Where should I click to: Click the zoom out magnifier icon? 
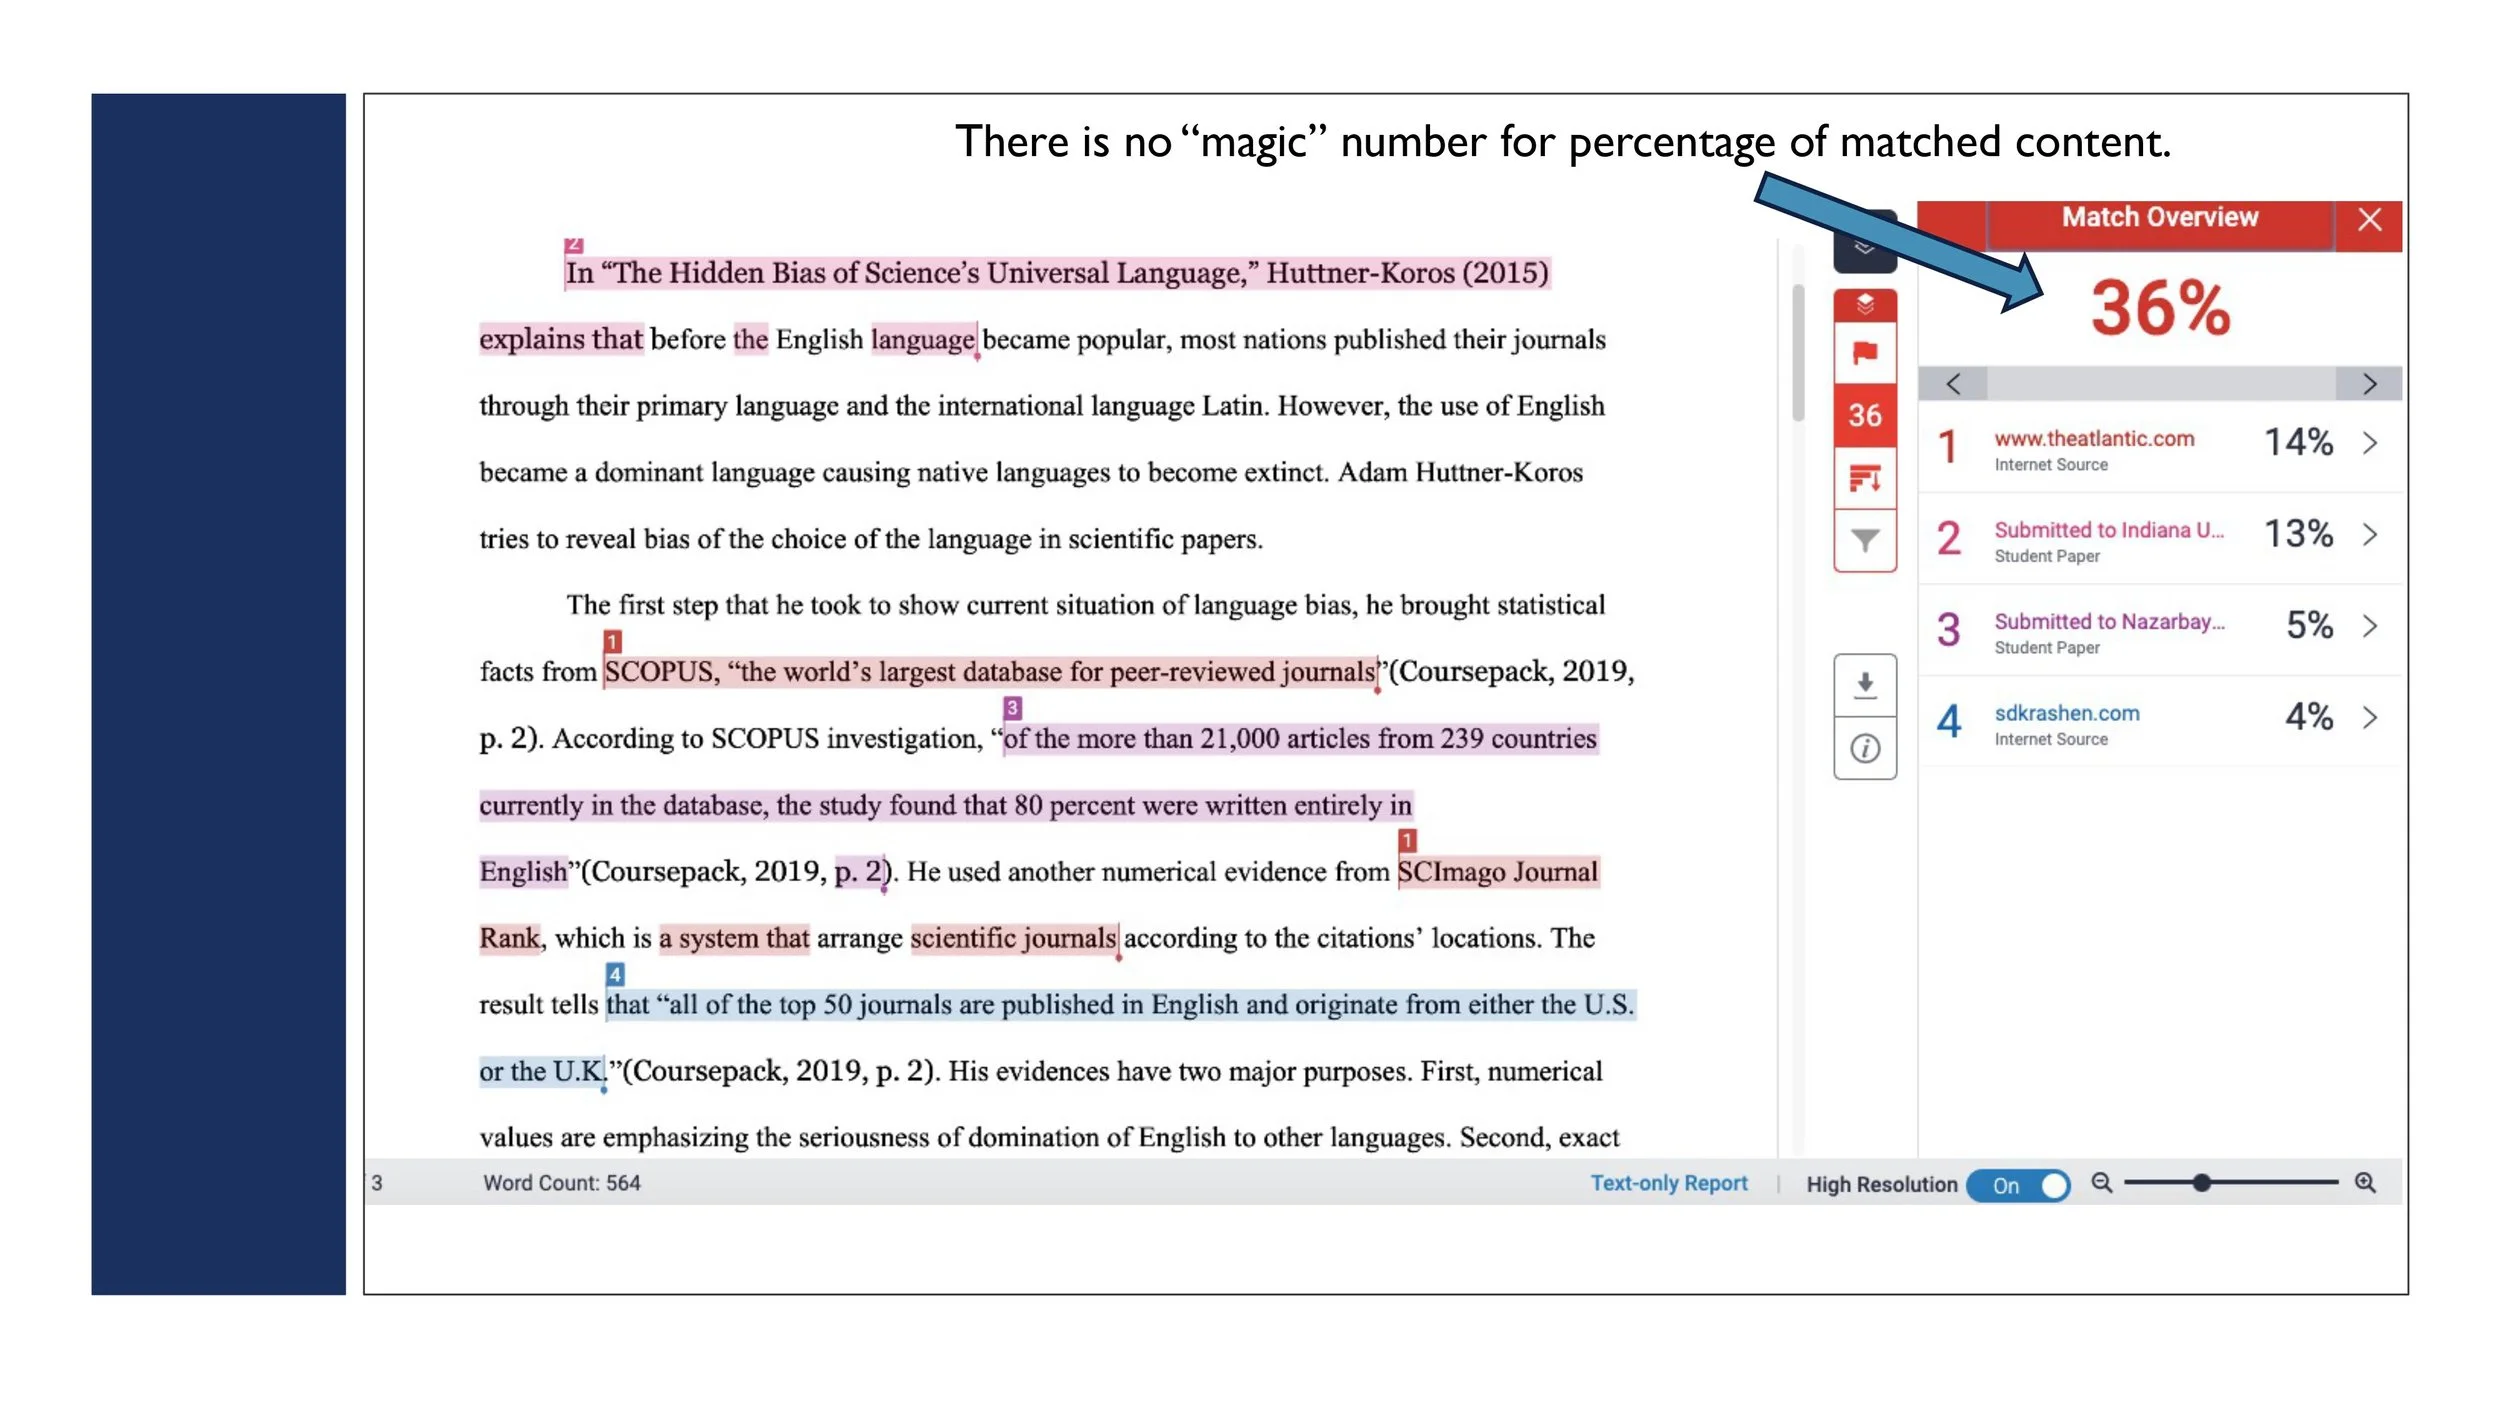(x=2101, y=1183)
